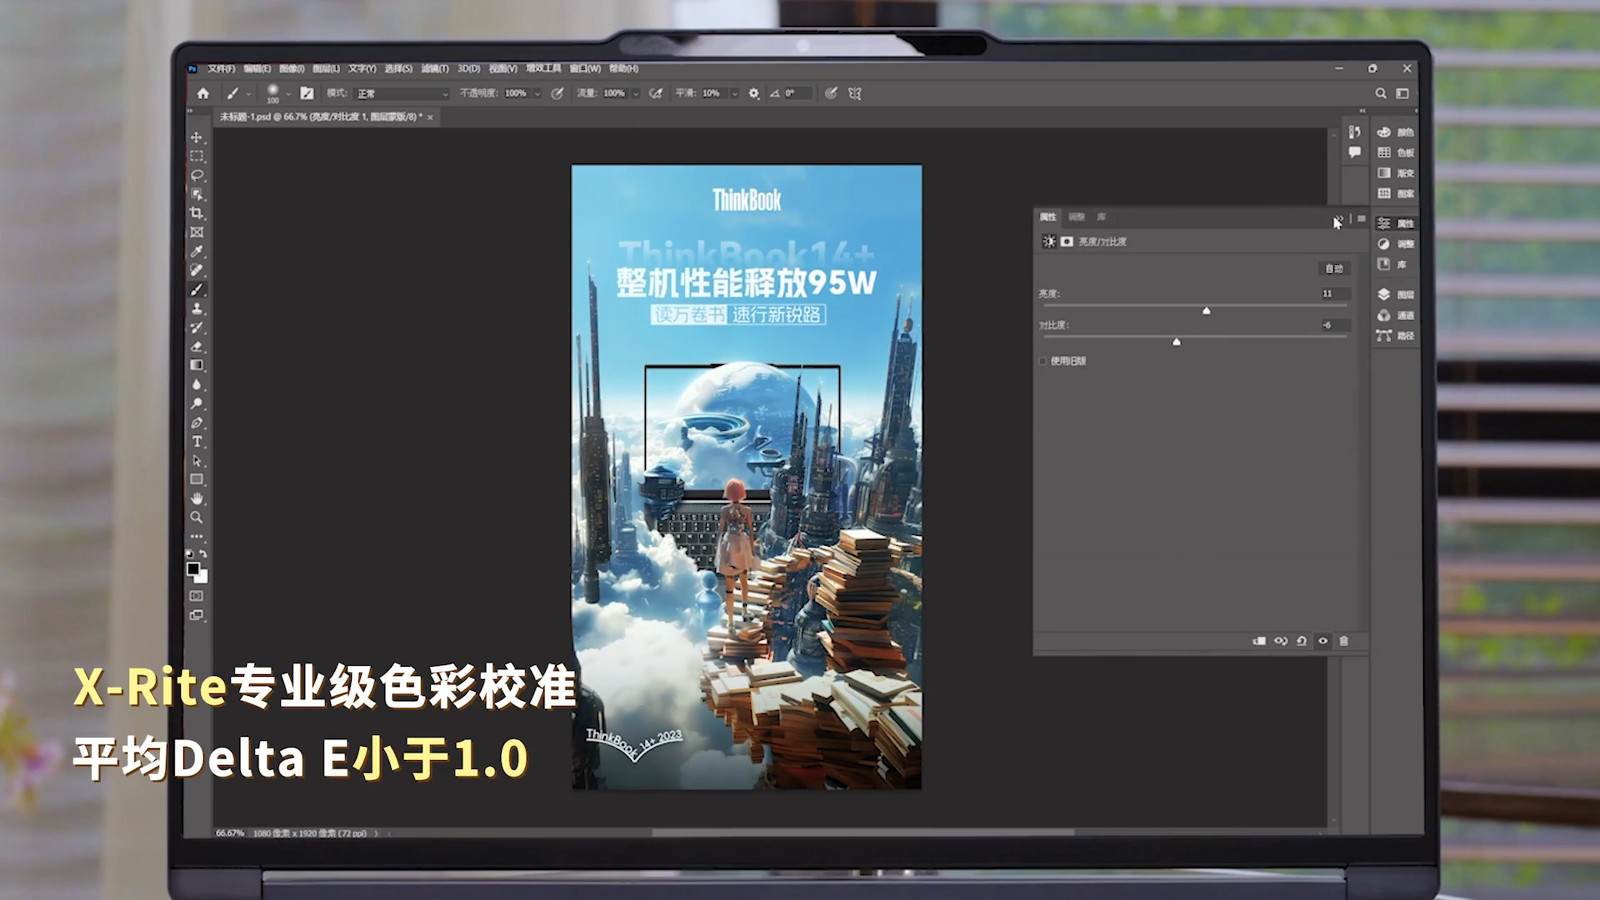Open the 滤镜(T) menu
This screenshot has height=900, width=1600.
coord(434,69)
